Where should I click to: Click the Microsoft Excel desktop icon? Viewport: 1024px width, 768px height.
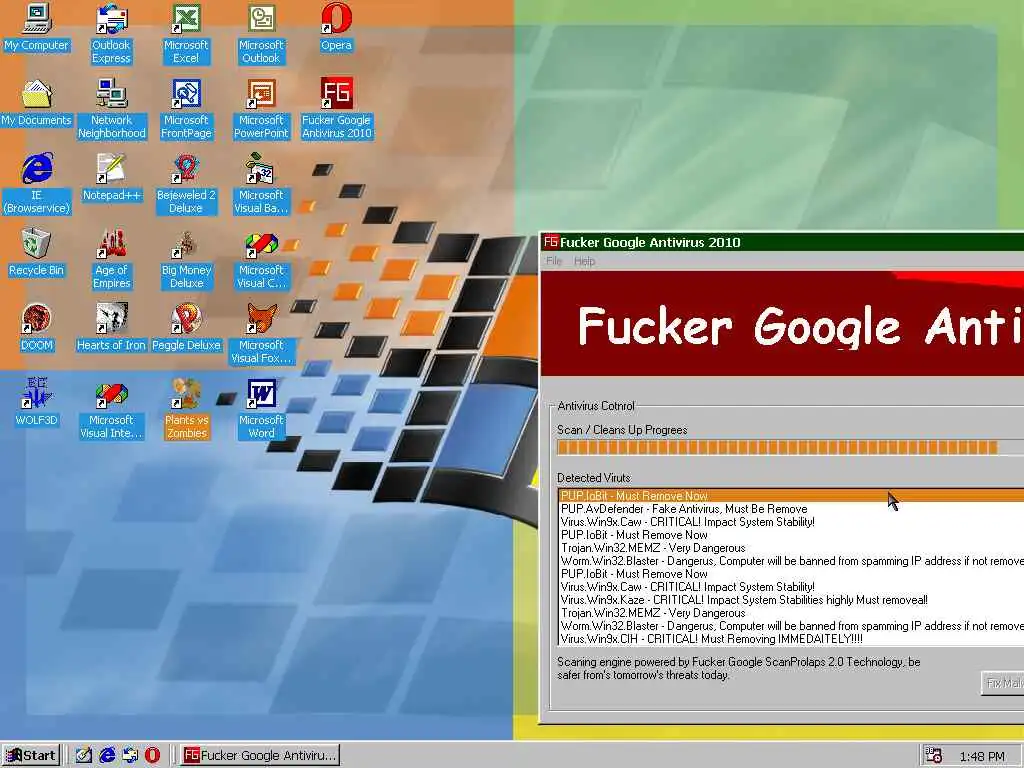click(x=186, y=33)
